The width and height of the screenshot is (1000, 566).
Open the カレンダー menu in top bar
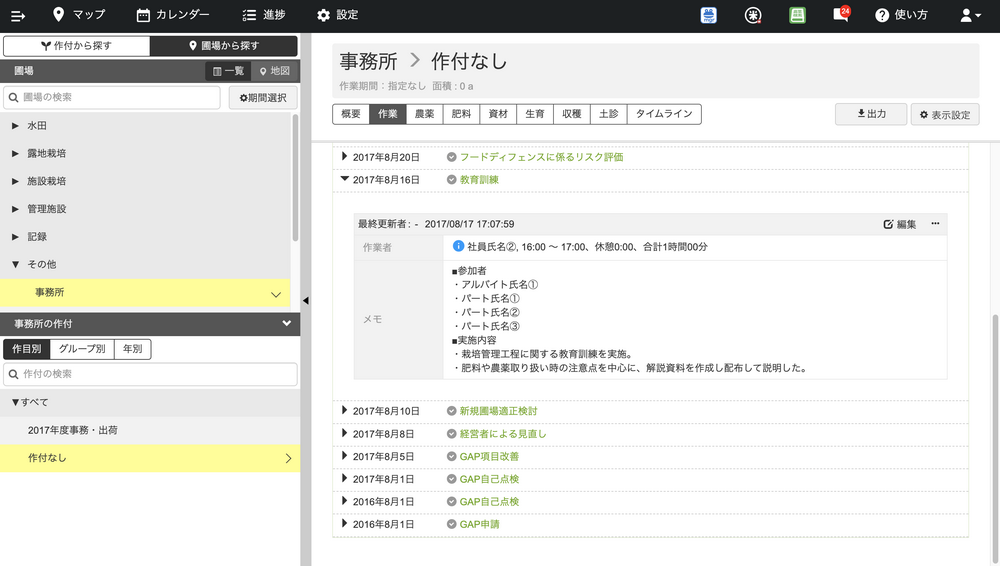point(173,15)
